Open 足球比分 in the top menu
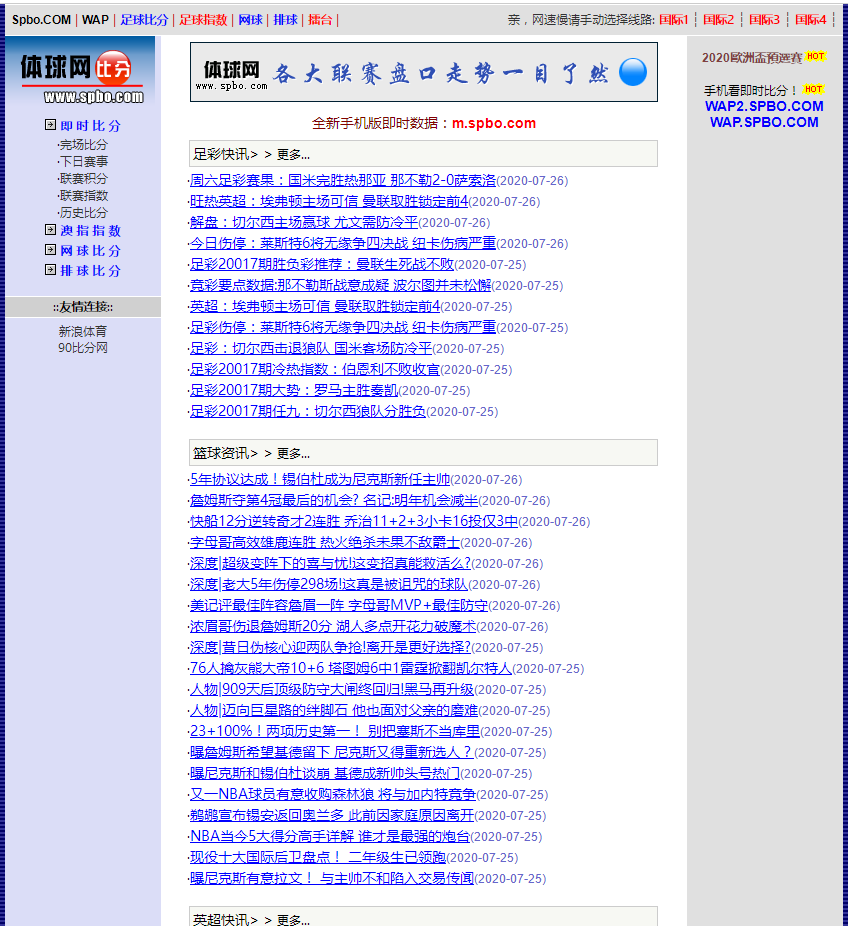The width and height of the screenshot is (848, 926). coord(145,20)
